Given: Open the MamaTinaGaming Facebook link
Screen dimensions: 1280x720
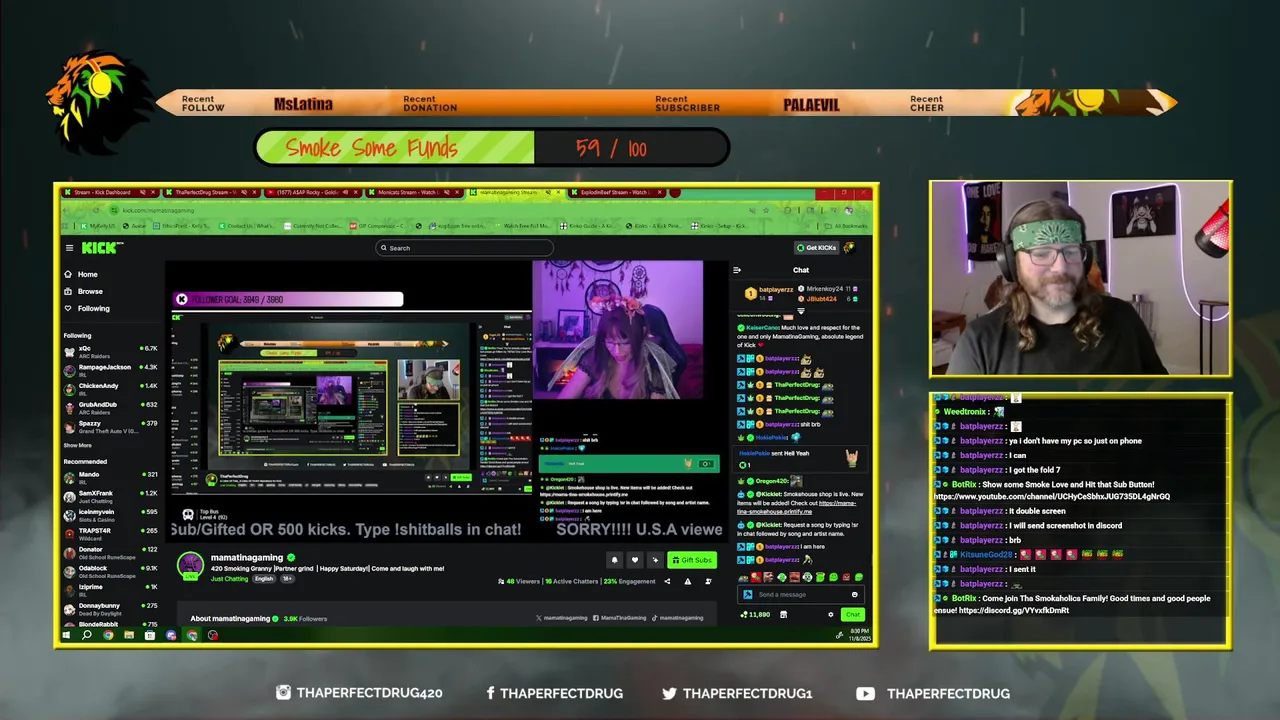Looking at the screenshot, I should pyautogui.click(x=618, y=618).
